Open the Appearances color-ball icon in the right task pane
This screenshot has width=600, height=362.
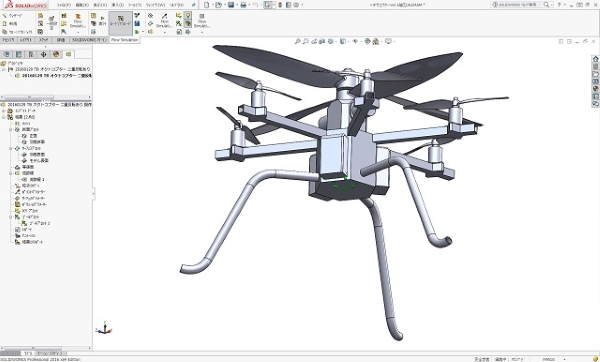click(595, 89)
